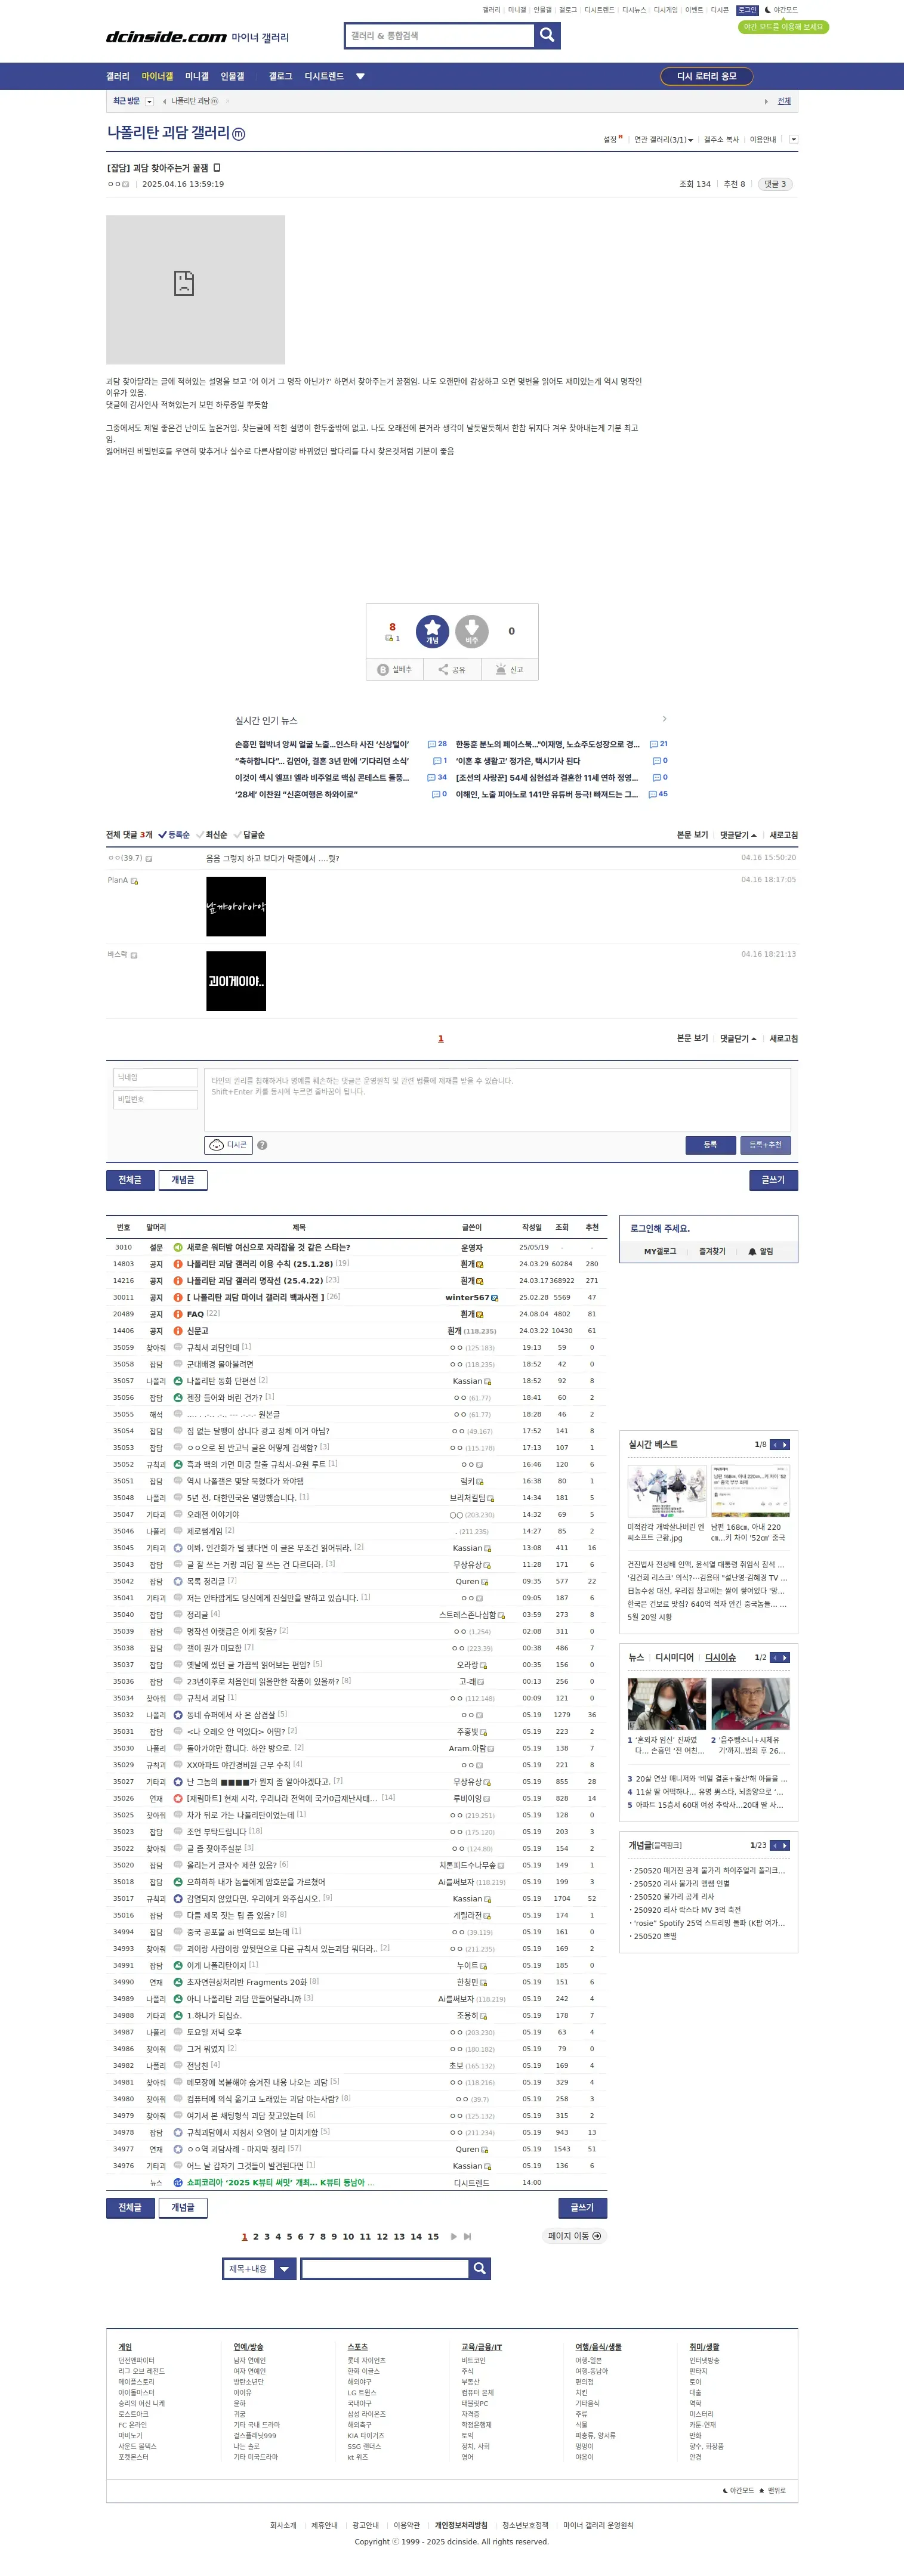904x2576 pixels.
Task: Run the search beside the 제목+내용 box
Action: tap(480, 2268)
